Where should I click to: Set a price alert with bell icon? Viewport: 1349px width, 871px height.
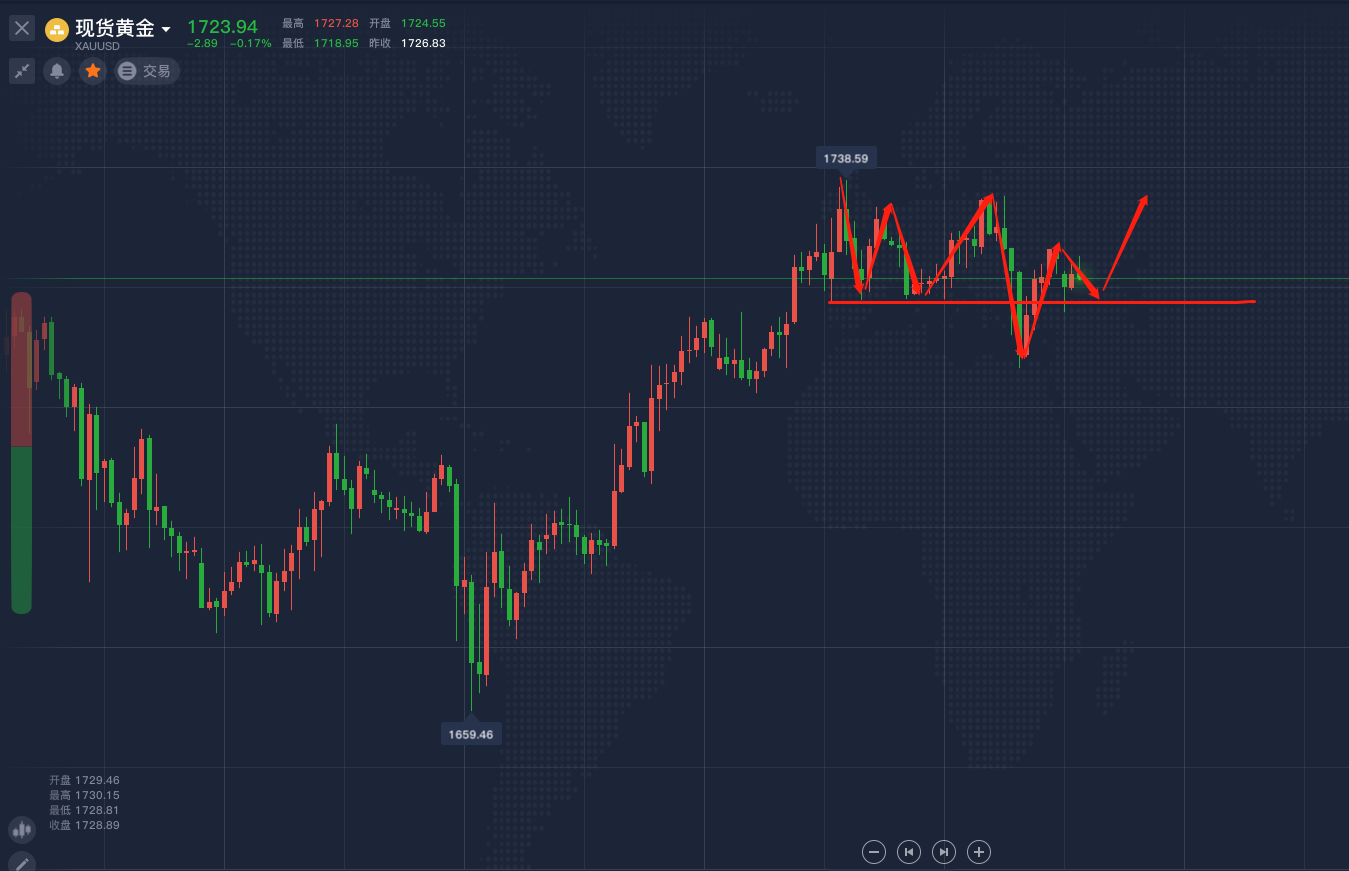coord(57,71)
